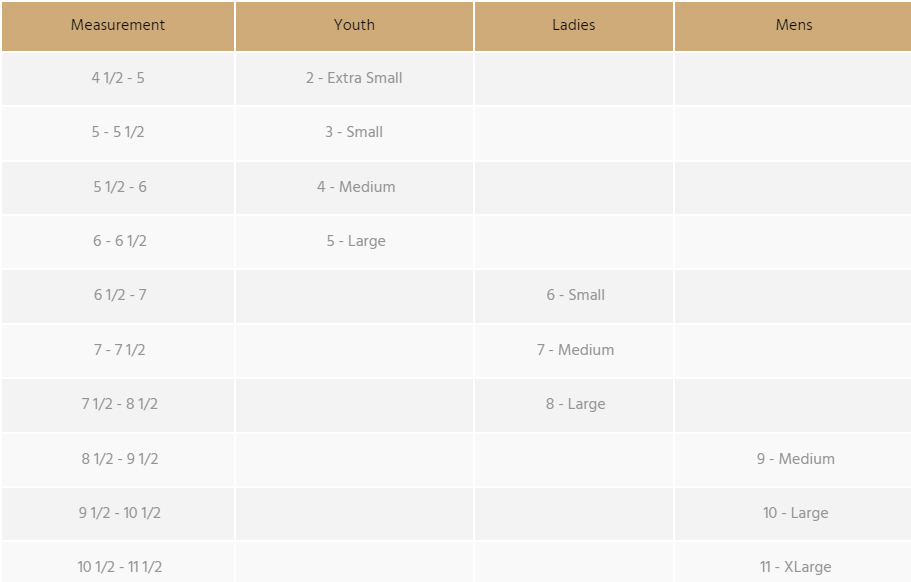Click the 2 - Extra Small youth size
The width and height of the screenshot is (911, 582).
click(354, 78)
